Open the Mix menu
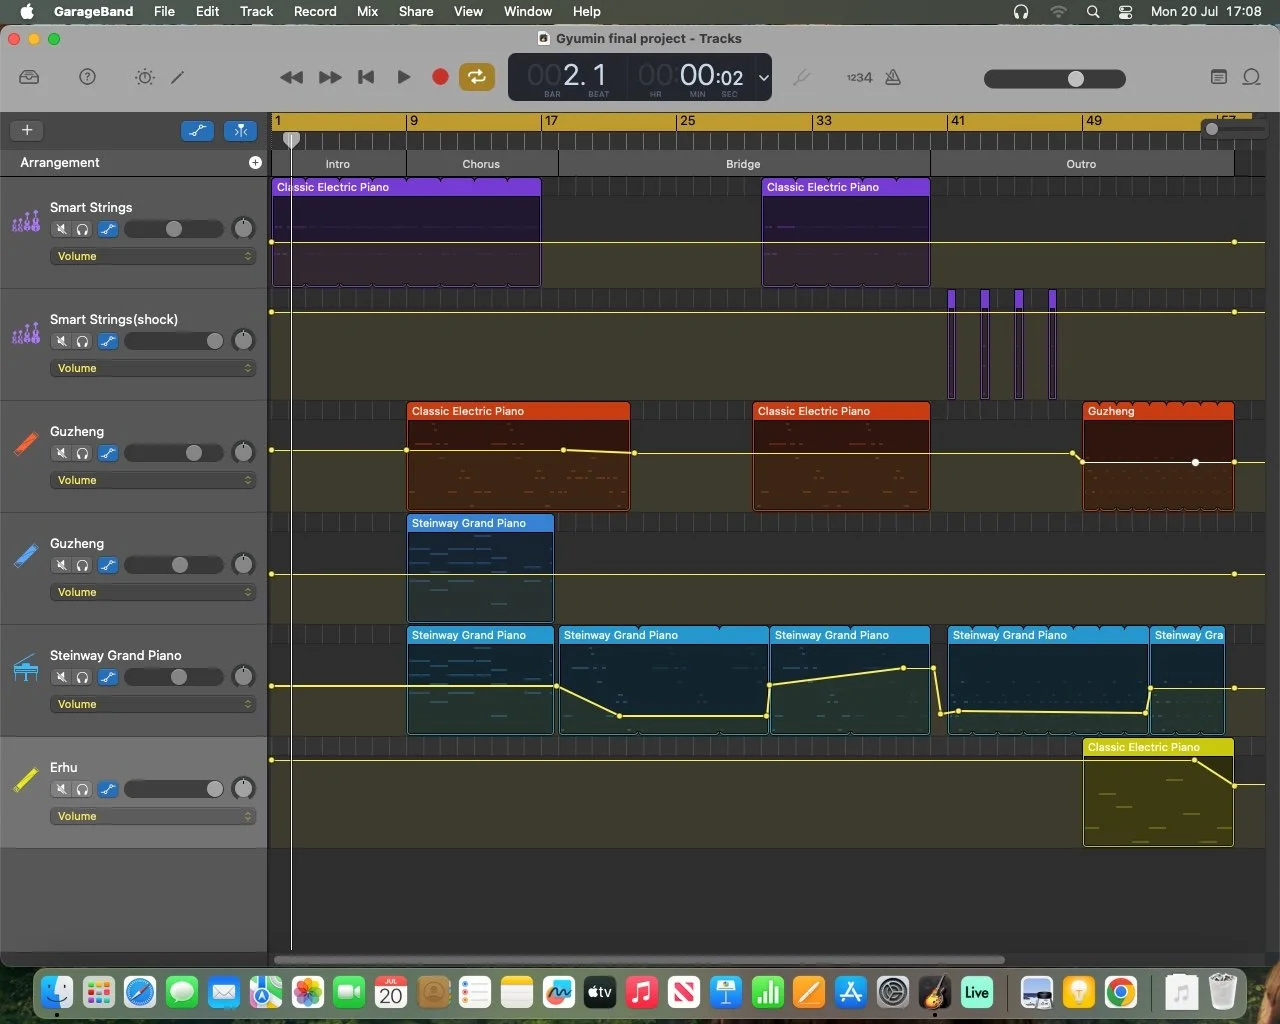This screenshot has height=1024, width=1280. [367, 11]
